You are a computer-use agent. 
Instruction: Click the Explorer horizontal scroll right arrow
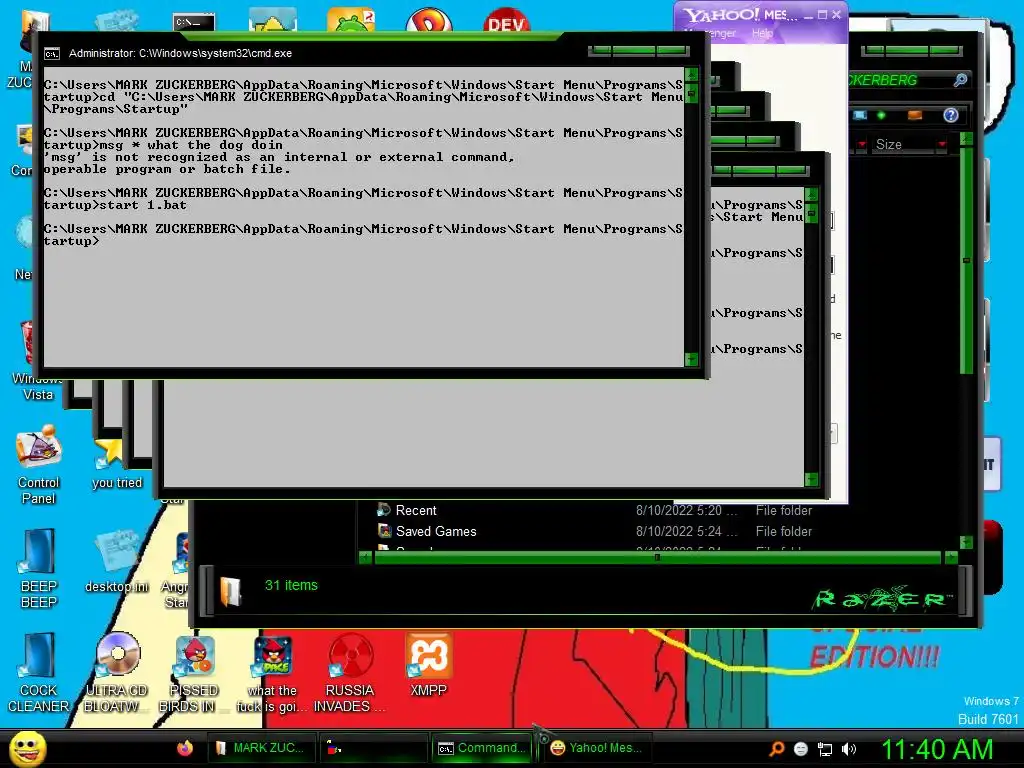pyautogui.click(x=950, y=558)
